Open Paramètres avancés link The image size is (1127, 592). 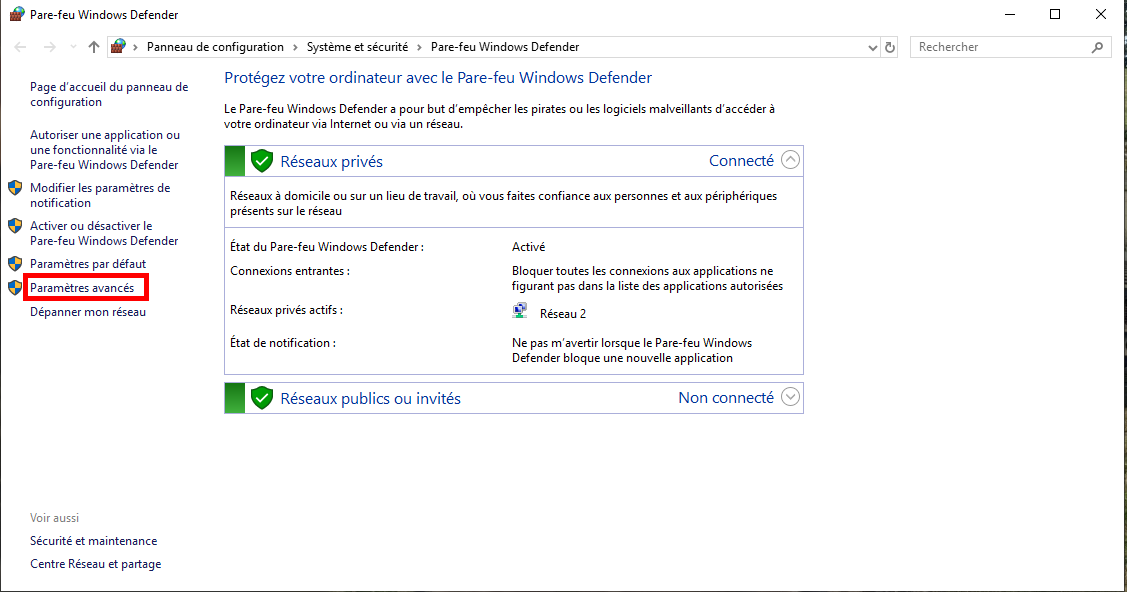pos(82,287)
